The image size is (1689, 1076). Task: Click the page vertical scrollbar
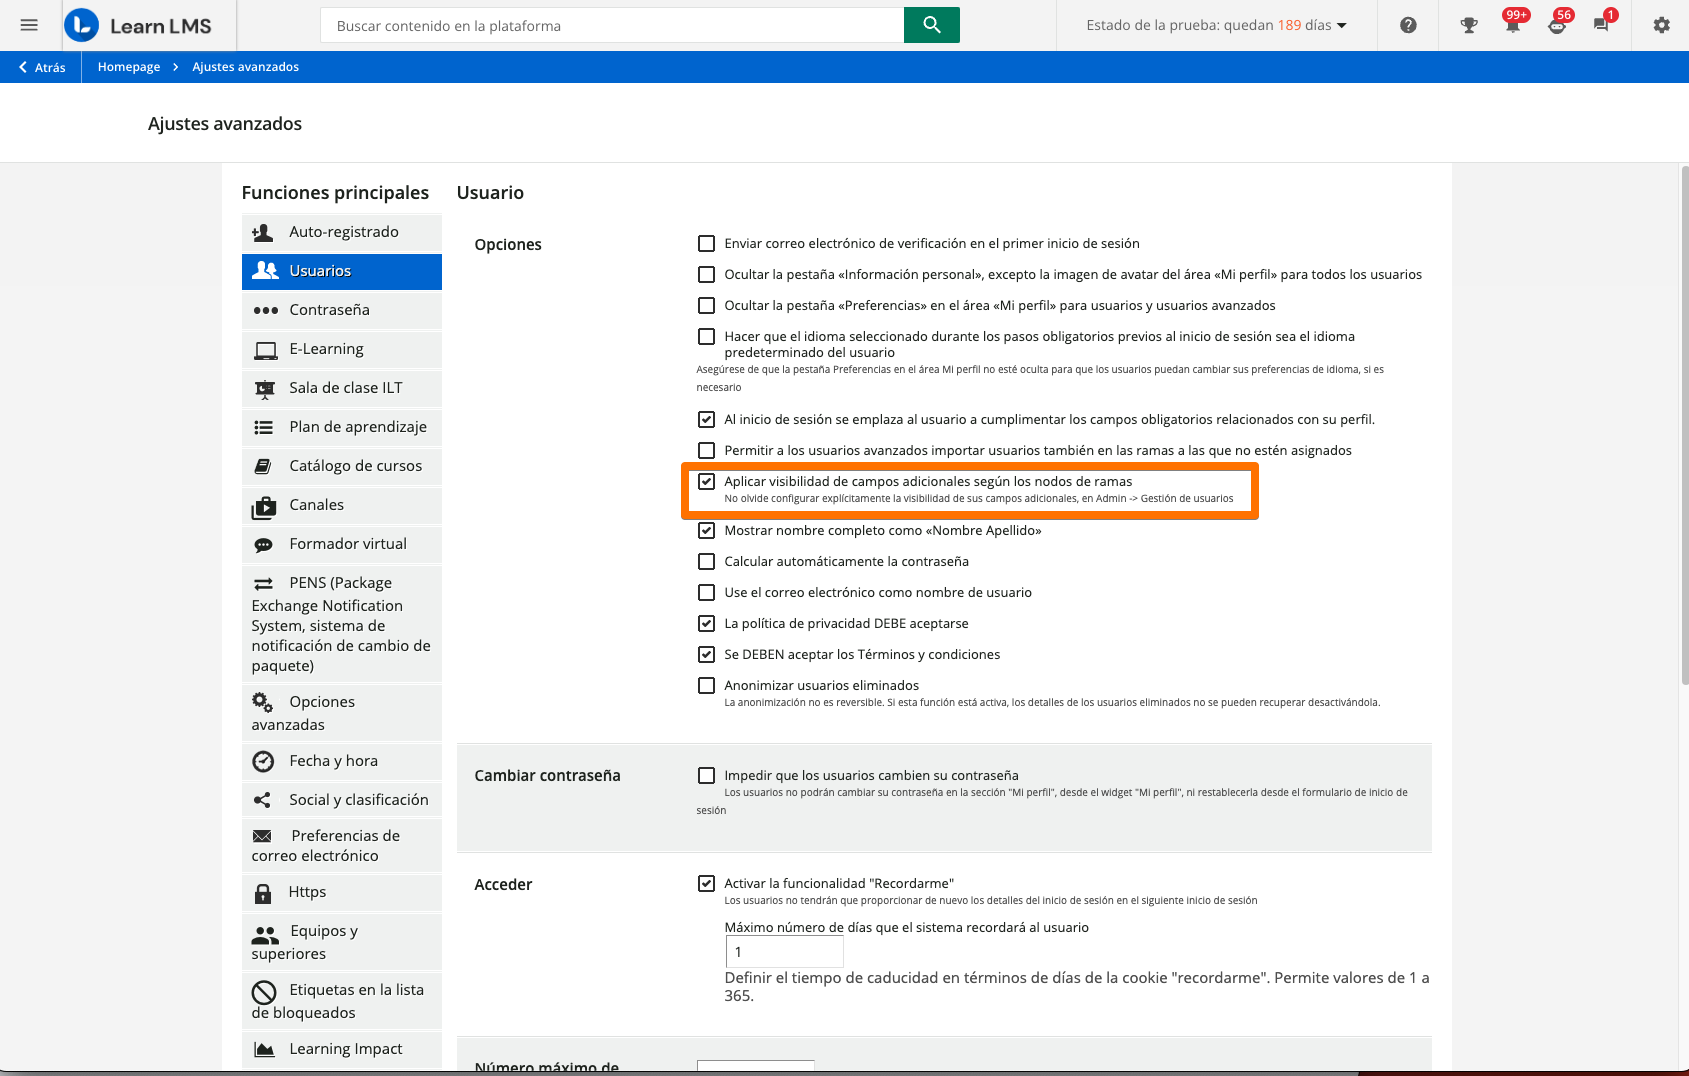pos(1684,425)
